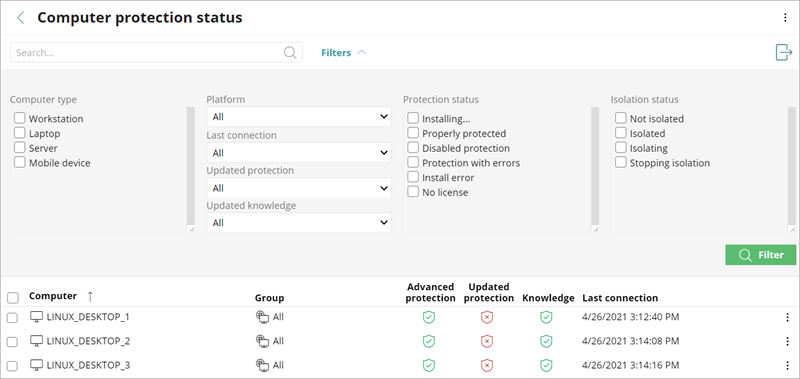
Task: Check the Not isolated status
Action: (x=620, y=118)
